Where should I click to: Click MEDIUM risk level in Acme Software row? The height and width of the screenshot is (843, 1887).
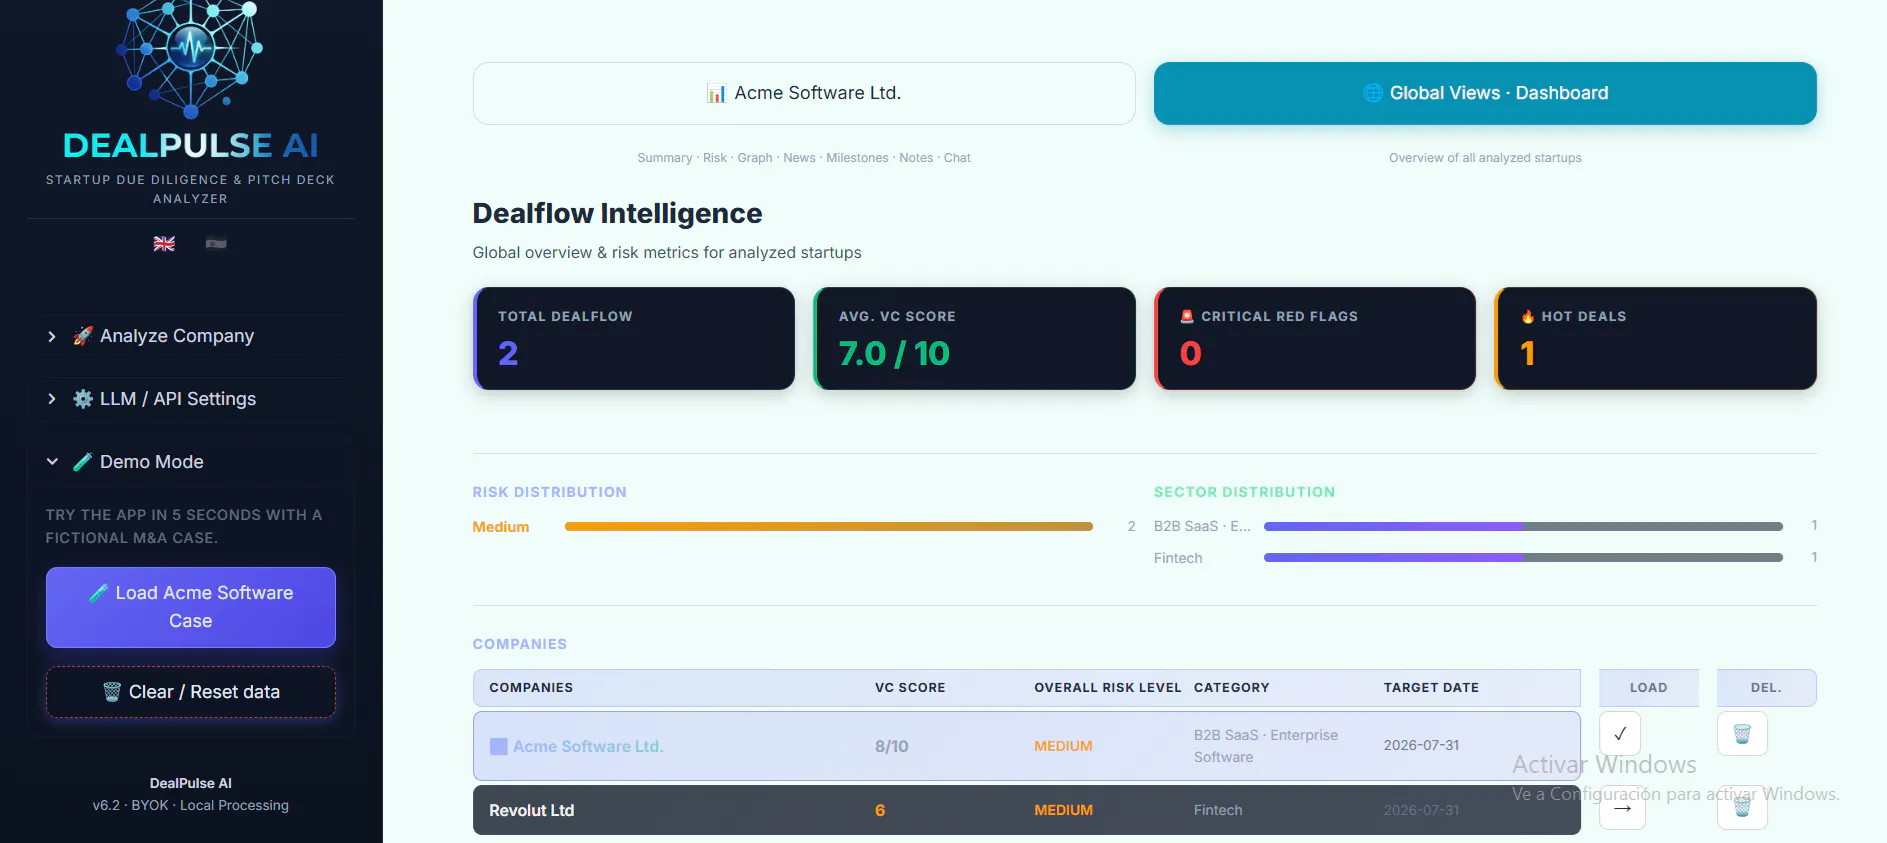click(x=1063, y=746)
